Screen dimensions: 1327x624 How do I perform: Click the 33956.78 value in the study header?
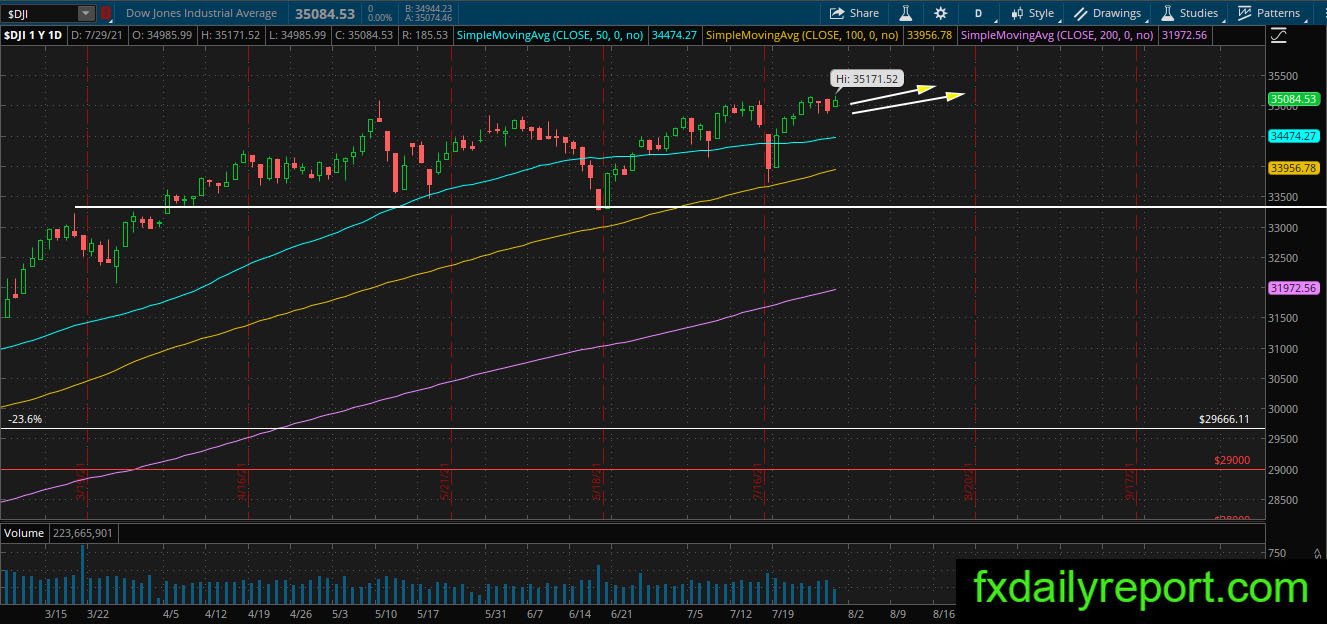[x=927, y=35]
